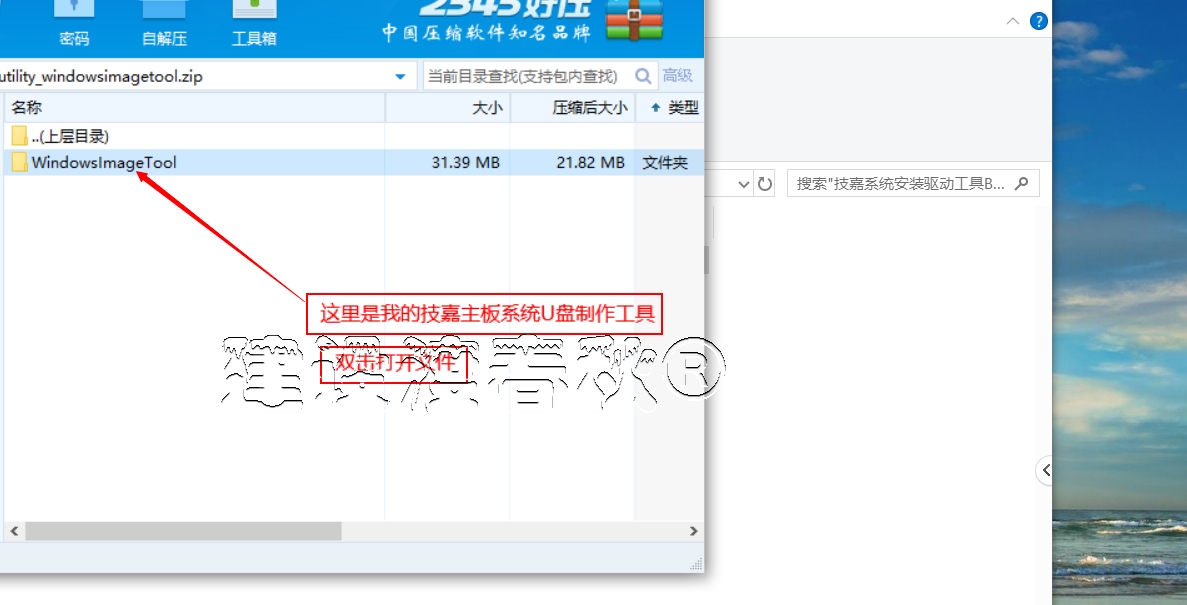The image size is (1187, 605).
Task: Click the refresh icon beside the browser dropdown
Action: 765,183
